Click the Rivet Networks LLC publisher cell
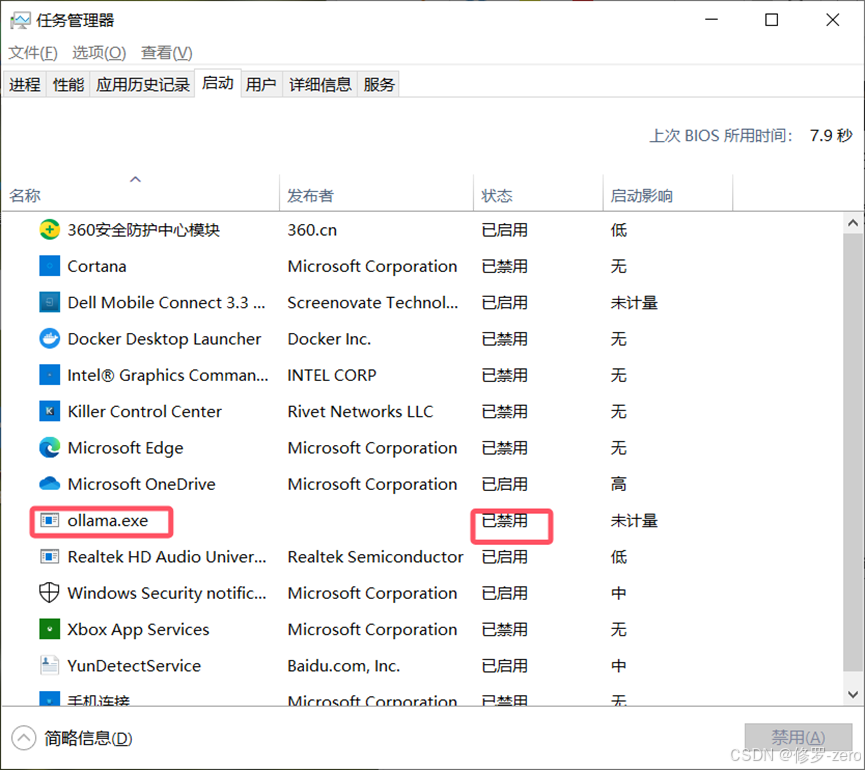The width and height of the screenshot is (865, 770). pos(360,411)
